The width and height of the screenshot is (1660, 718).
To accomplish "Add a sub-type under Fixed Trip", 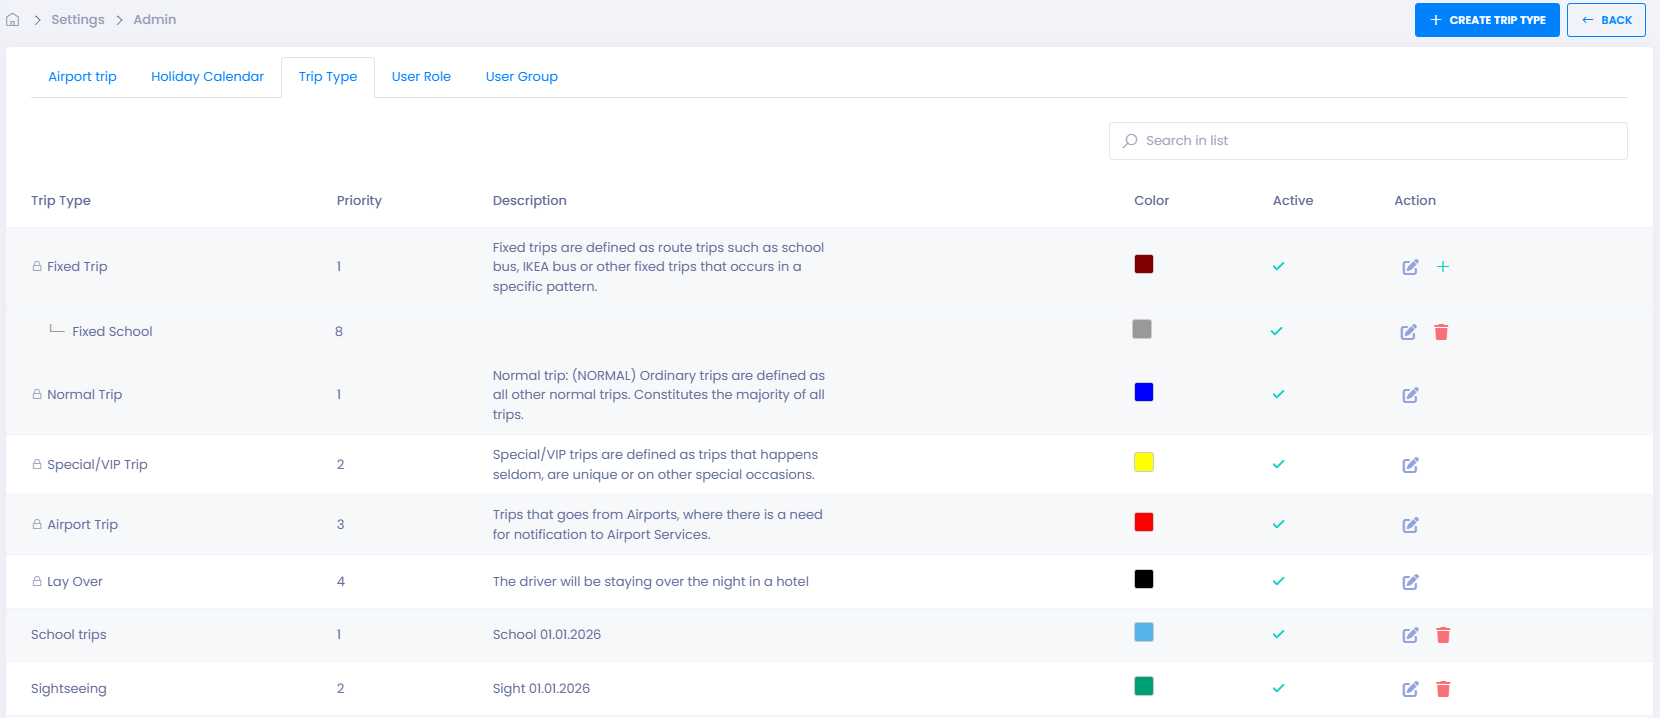I will click(1443, 267).
